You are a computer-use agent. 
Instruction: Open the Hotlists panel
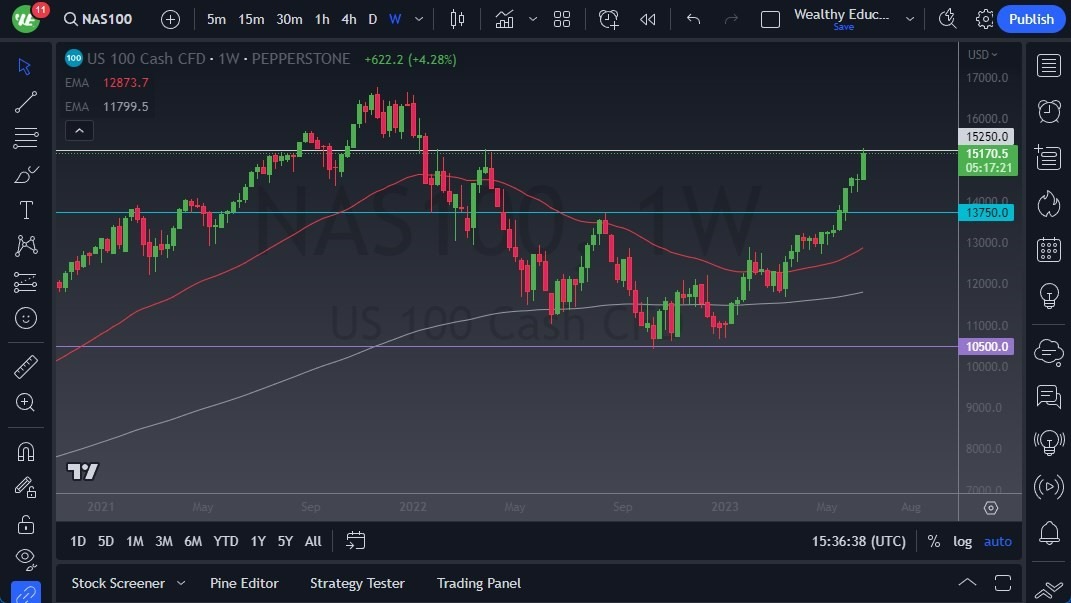(1048, 203)
